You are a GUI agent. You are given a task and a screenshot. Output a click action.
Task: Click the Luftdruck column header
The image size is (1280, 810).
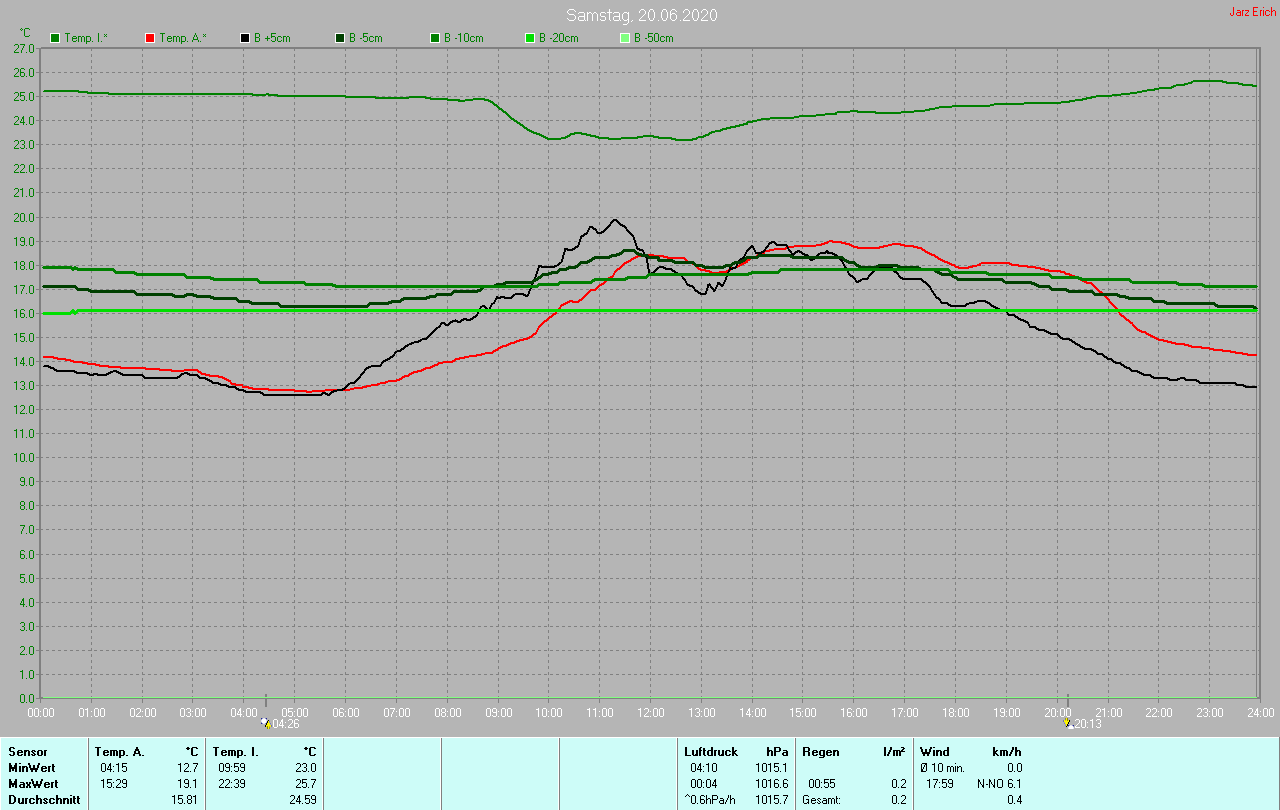coord(711,752)
